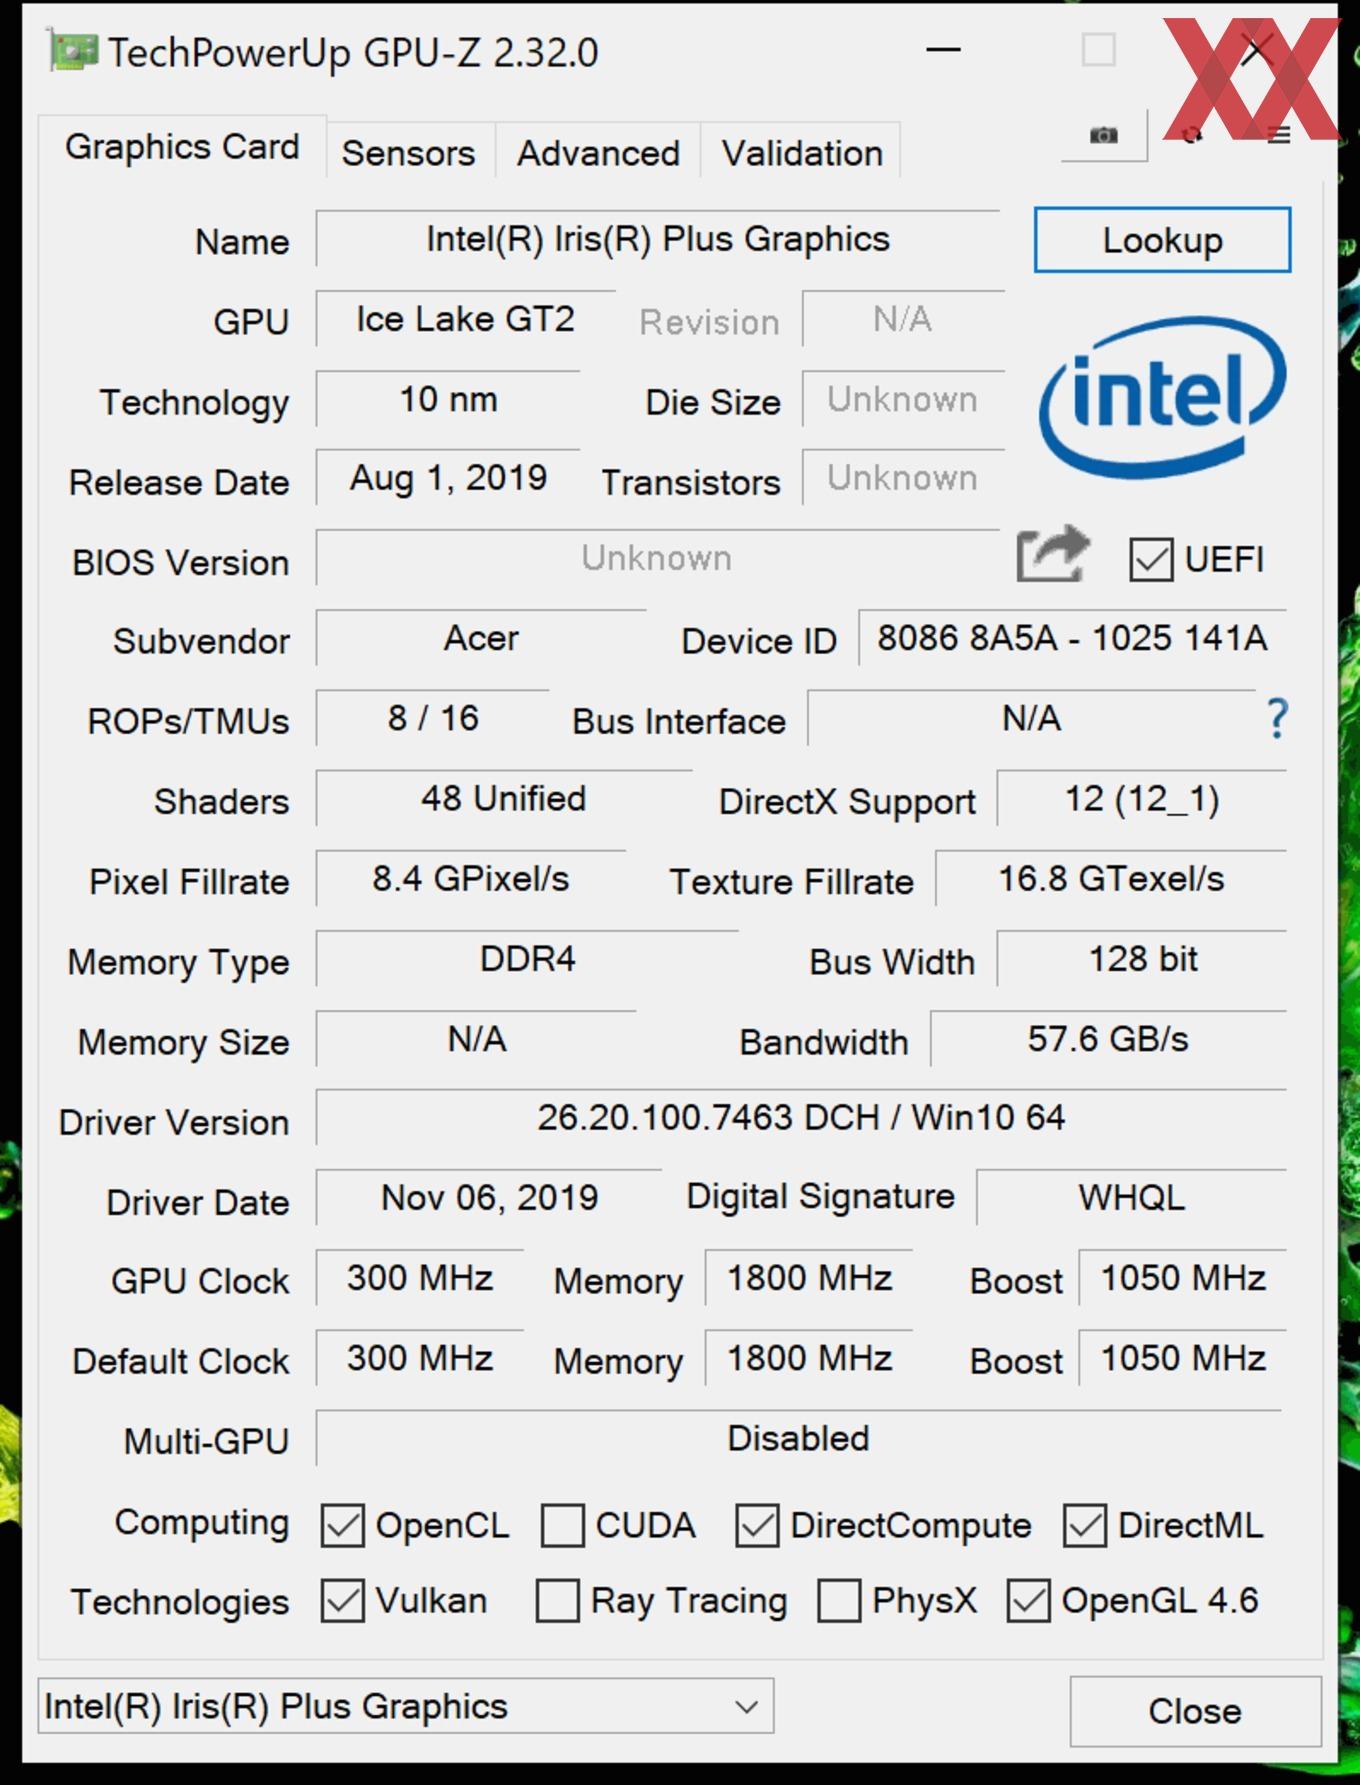Image resolution: width=1360 pixels, height=1785 pixels.
Task: Switch to the Sensors tab
Action: 408,153
